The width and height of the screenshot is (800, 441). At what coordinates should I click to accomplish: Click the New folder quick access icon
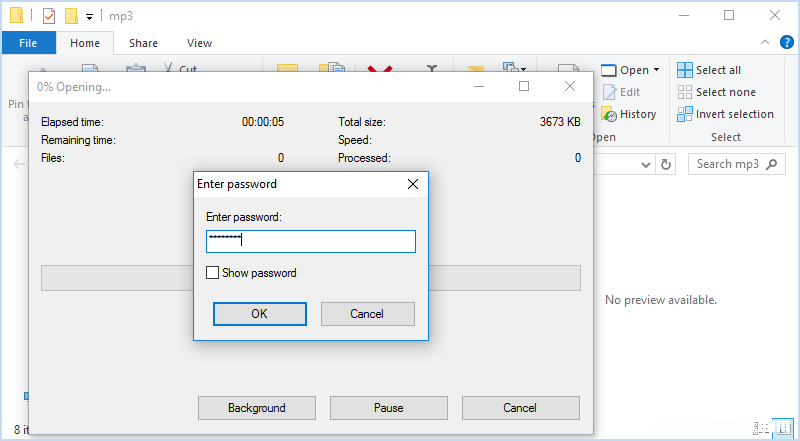pyautogui.click(x=71, y=16)
